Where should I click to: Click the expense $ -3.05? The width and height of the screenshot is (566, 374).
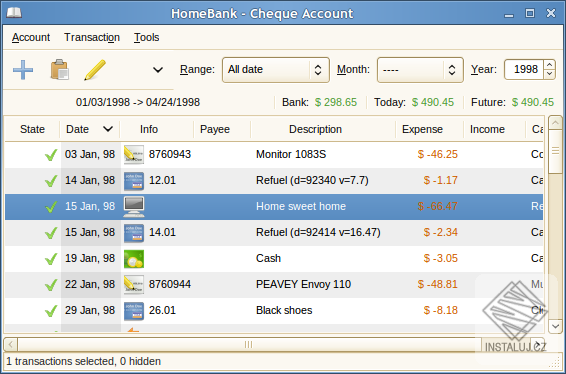(x=440, y=258)
